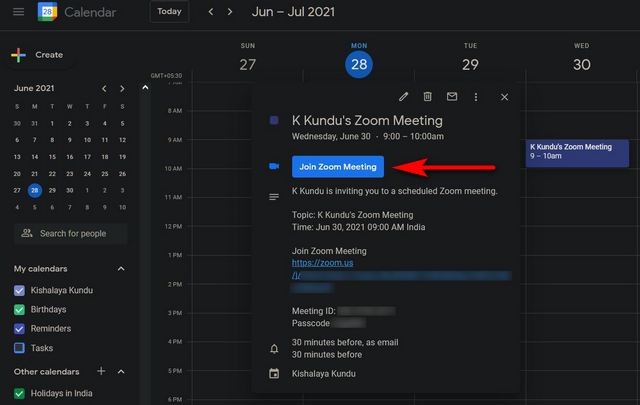
Task: Select June 28 in mini calendar
Action: click(35, 190)
